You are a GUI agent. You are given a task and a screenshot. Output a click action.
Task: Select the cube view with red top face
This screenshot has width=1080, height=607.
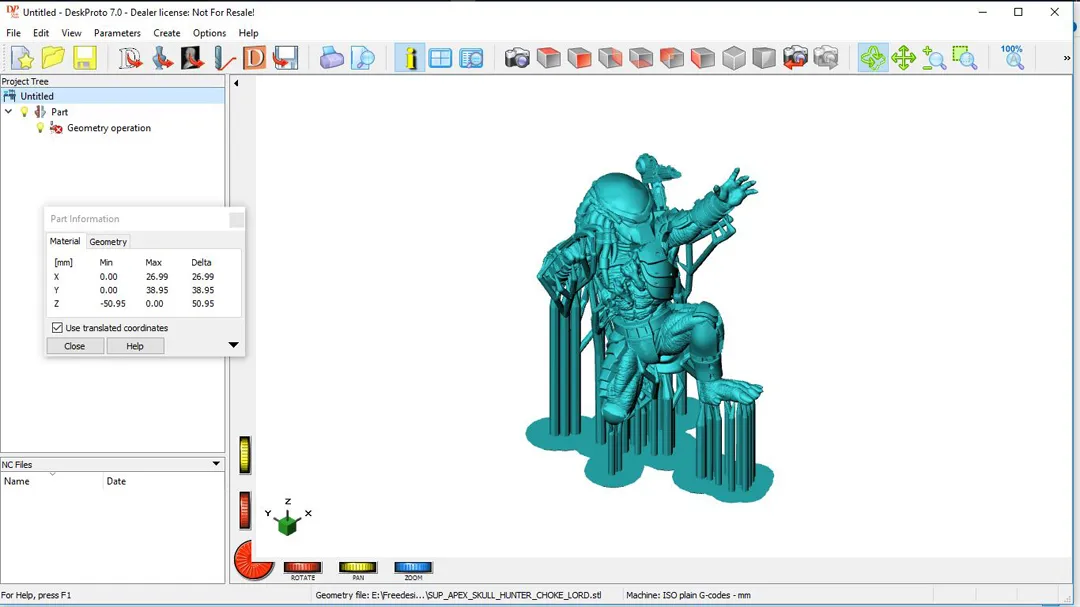point(548,58)
